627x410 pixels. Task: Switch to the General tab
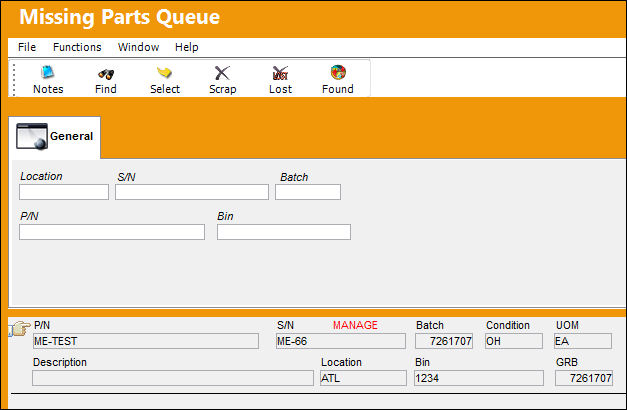pyautogui.click(x=55, y=137)
